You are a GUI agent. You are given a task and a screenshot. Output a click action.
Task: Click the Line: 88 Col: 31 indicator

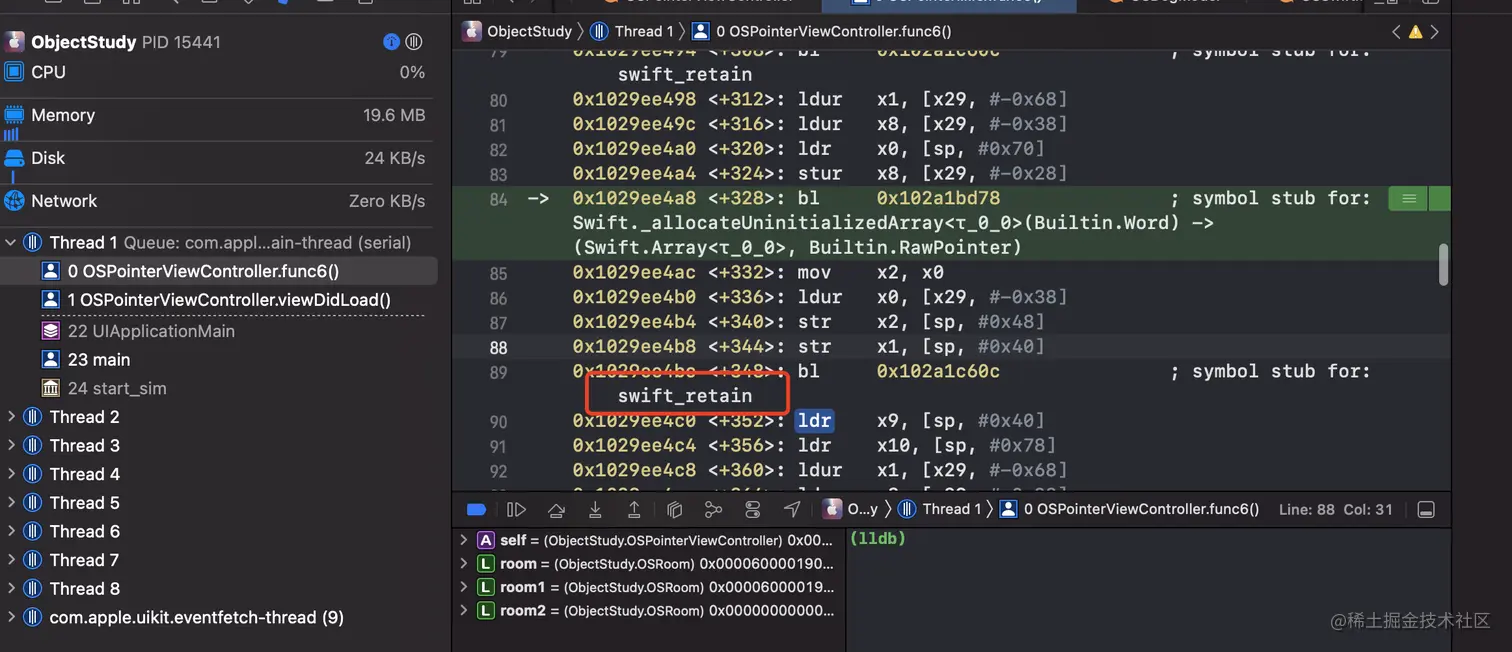pos(1335,509)
